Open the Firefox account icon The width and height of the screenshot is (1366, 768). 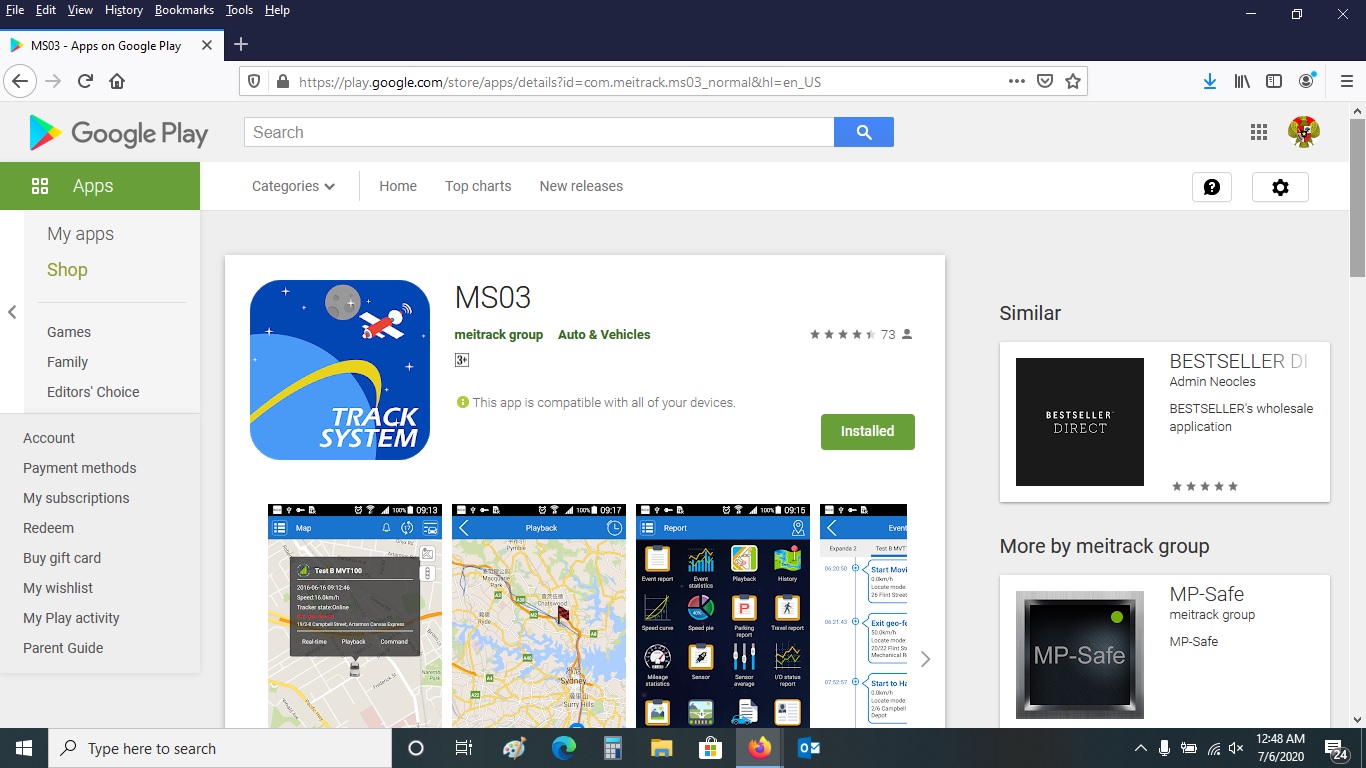tap(1307, 81)
